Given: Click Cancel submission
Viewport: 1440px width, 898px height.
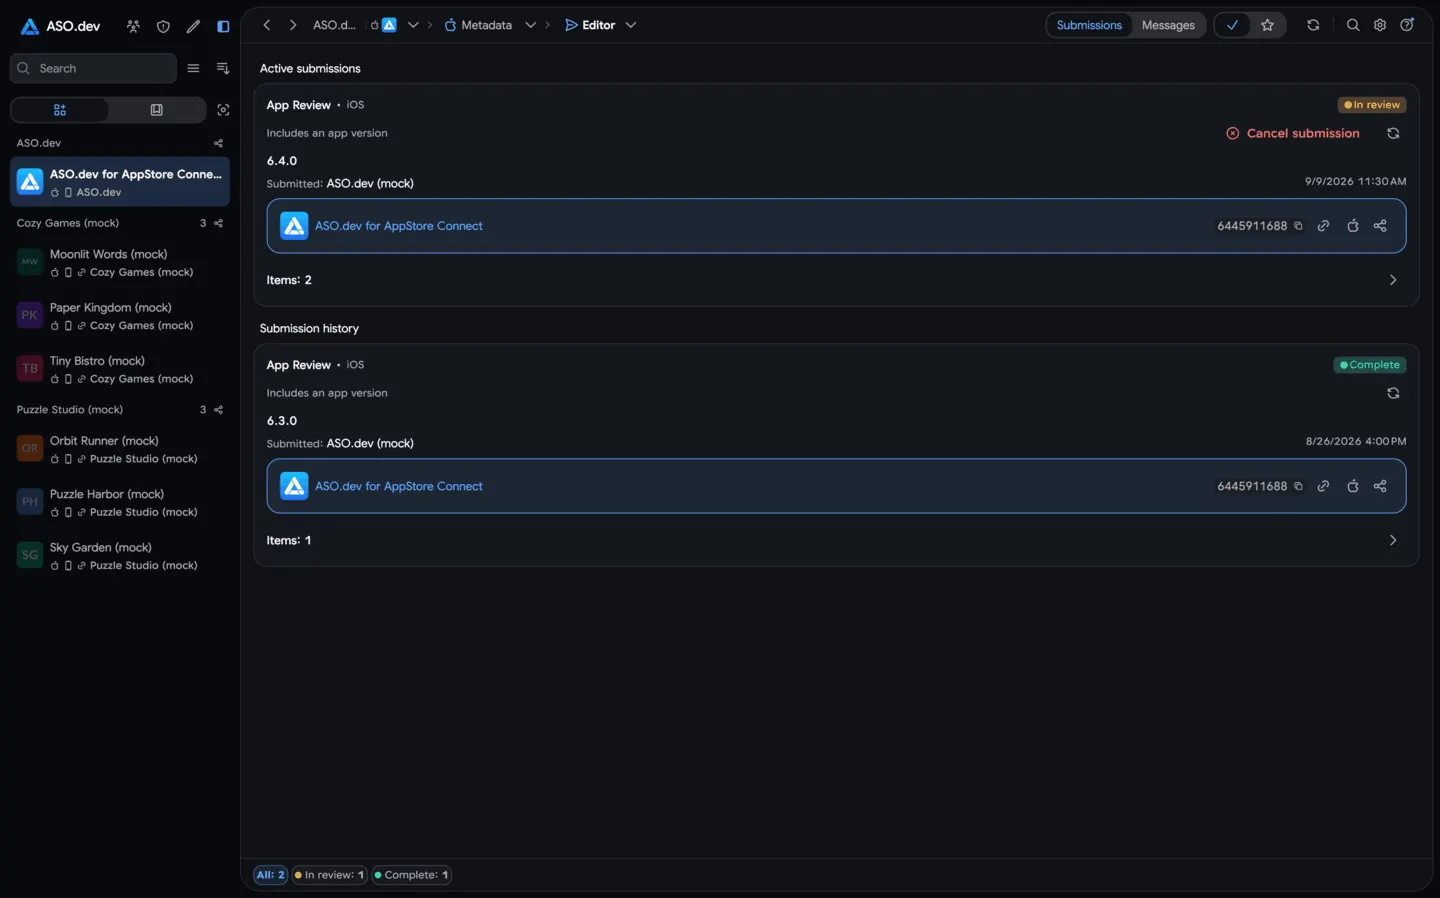Looking at the screenshot, I should click(1293, 133).
